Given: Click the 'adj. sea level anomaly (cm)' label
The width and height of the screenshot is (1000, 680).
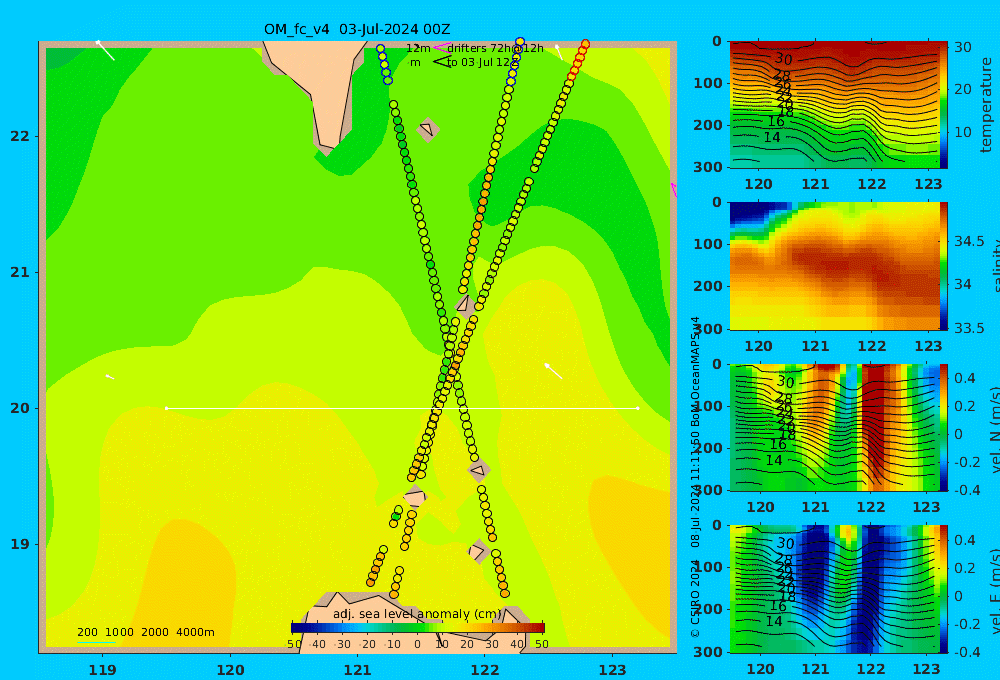Looking at the screenshot, I should coord(417,614).
